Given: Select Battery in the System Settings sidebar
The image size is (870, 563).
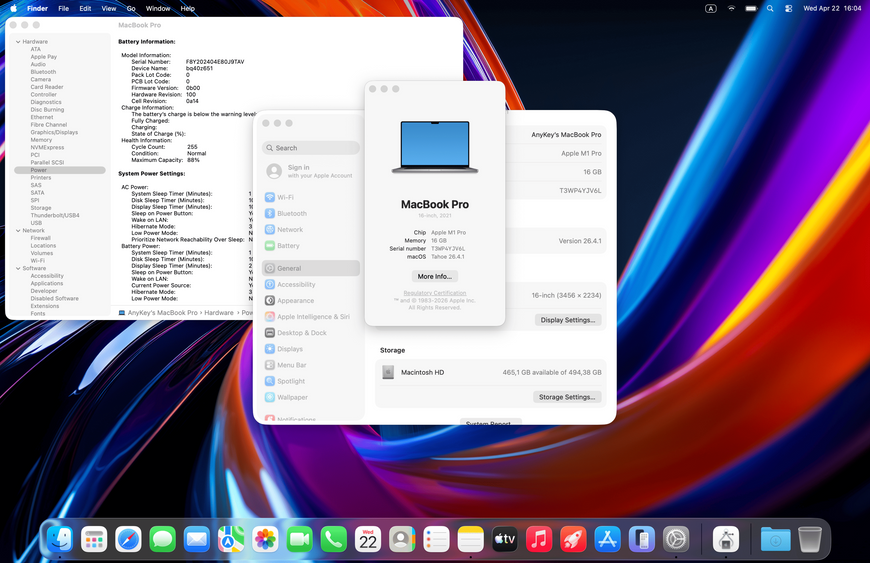Looking at the screenshot, I should coord(311,245).
